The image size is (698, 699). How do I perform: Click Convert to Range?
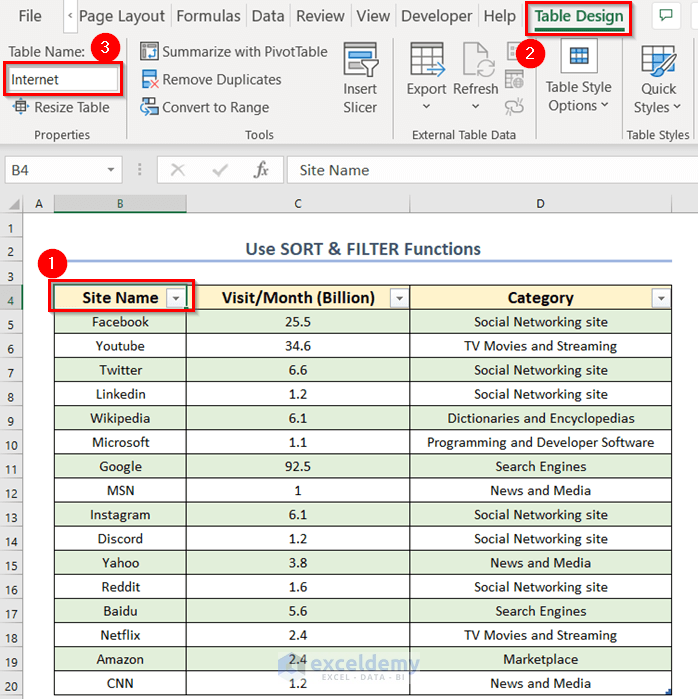[205, 107]
